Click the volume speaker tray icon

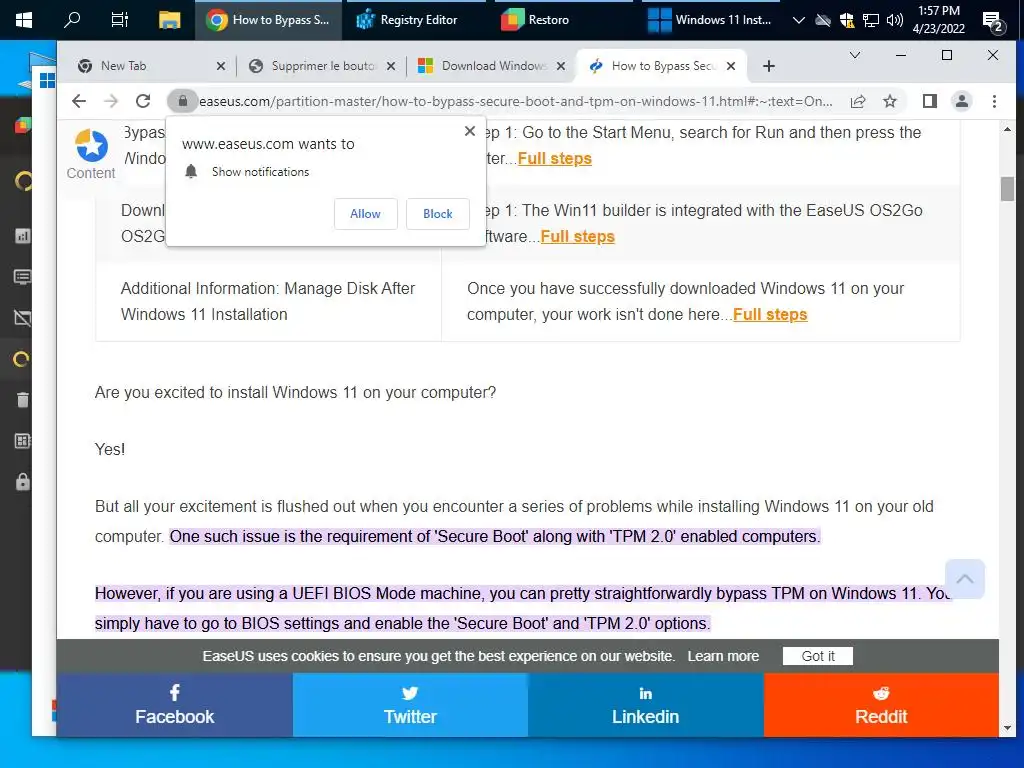coord(895,20)
